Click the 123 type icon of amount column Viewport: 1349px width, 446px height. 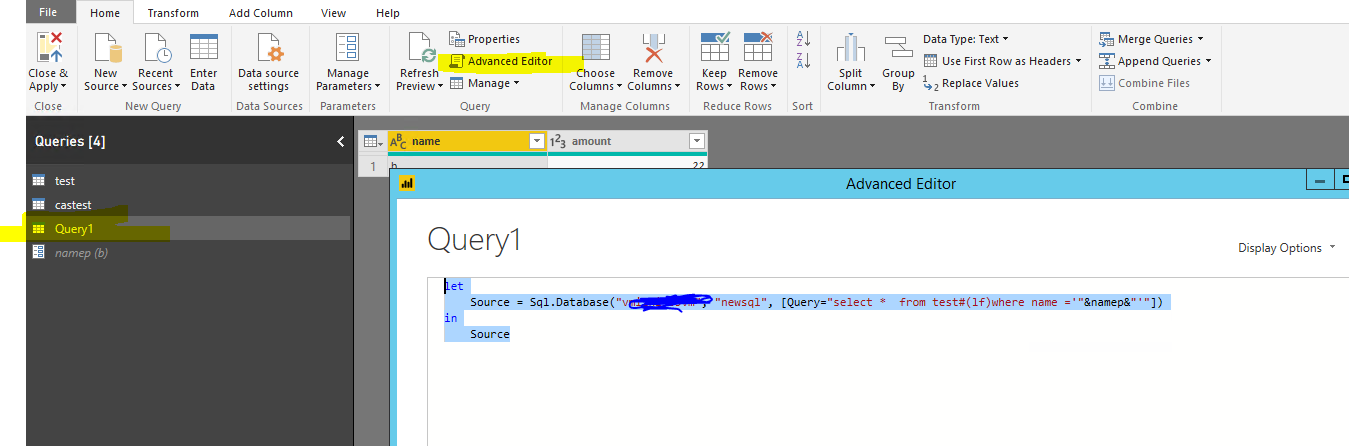click(x=559, y=142)
